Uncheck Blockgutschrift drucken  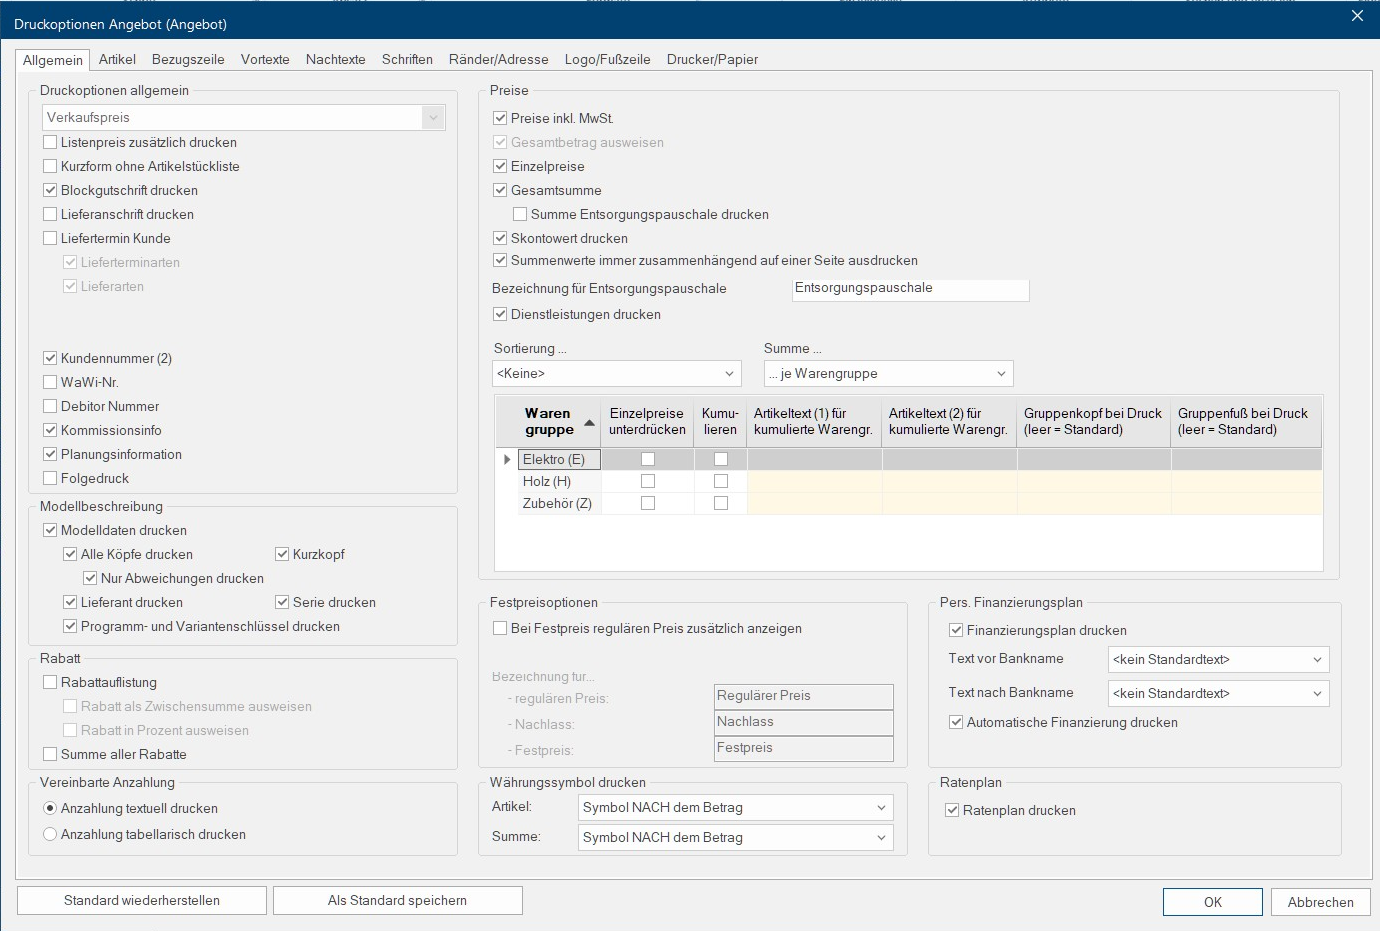click(50, 191)
